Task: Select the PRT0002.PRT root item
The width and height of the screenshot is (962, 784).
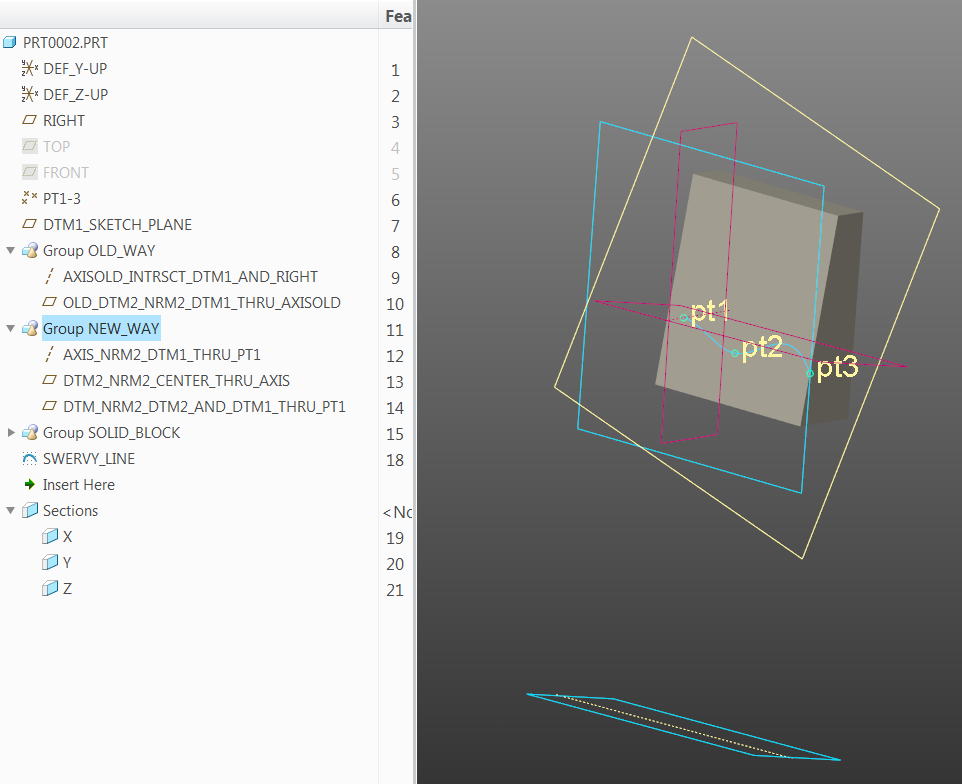Action: click(65, 42)
